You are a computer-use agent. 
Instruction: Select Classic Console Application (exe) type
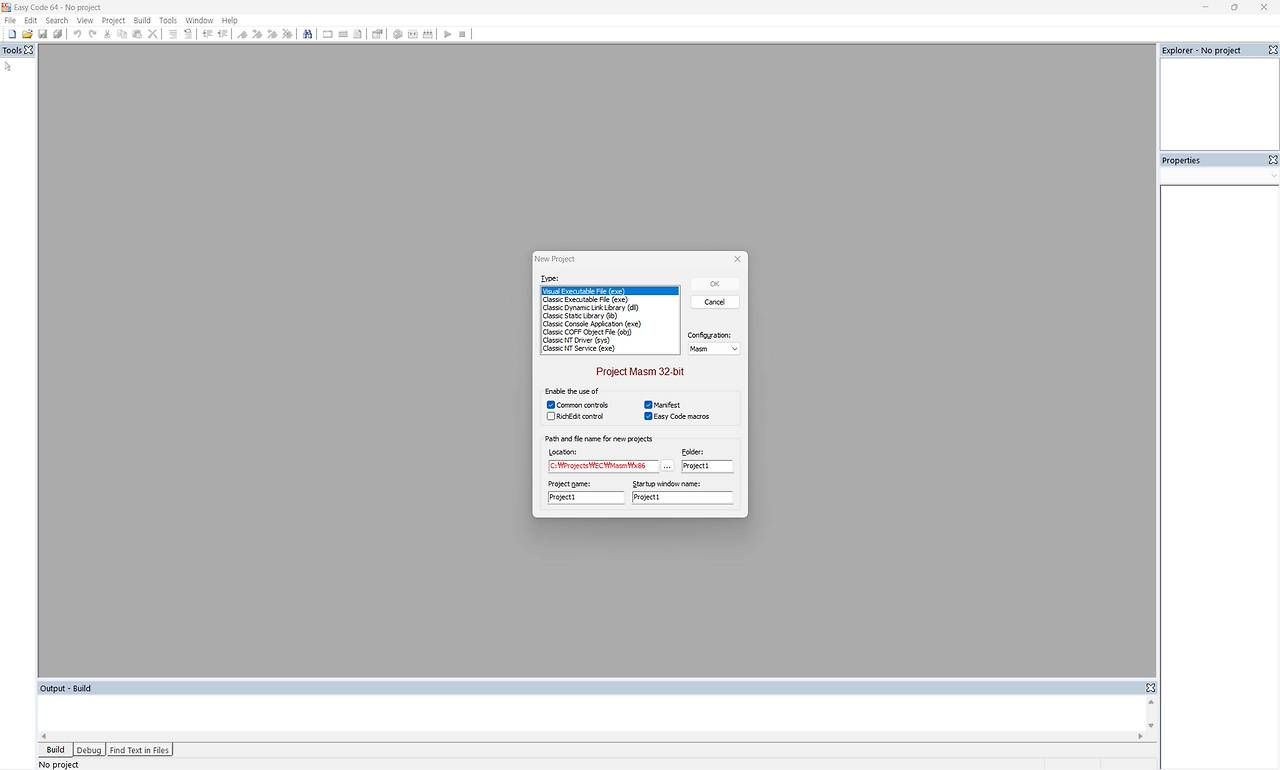coord(610,324)
